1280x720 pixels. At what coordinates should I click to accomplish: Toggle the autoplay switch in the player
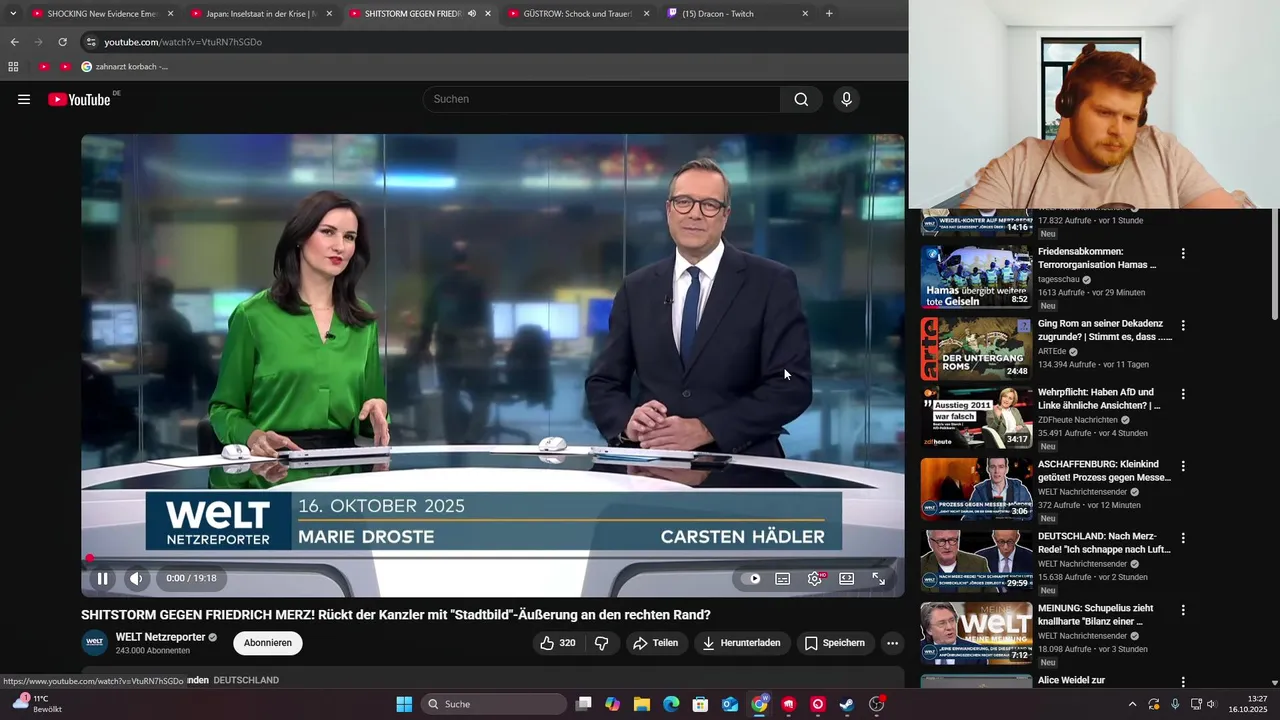click(x=749, y=578)
